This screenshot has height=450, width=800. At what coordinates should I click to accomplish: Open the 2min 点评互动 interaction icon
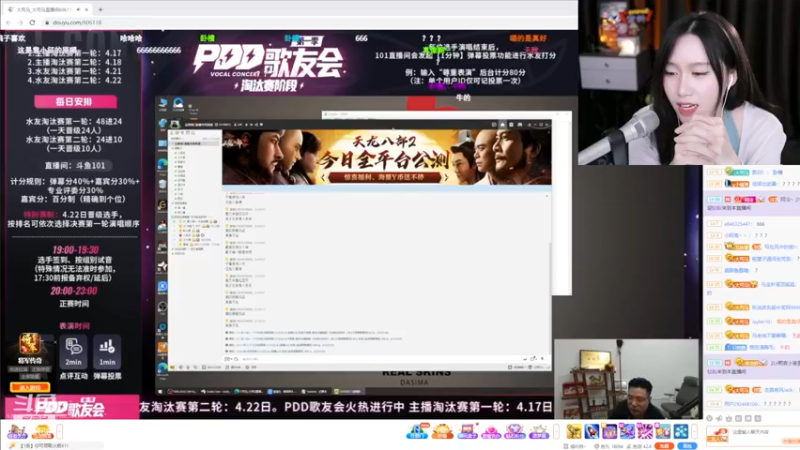[73, 352]
